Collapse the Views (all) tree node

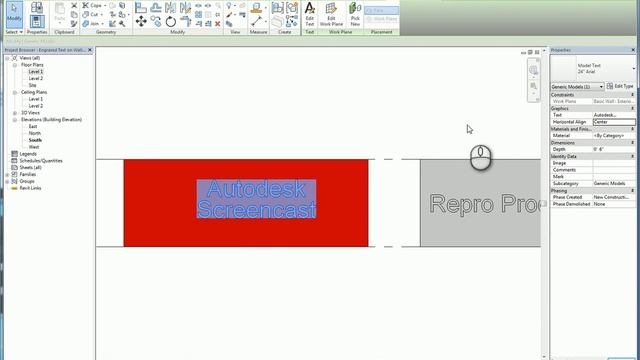7,58
